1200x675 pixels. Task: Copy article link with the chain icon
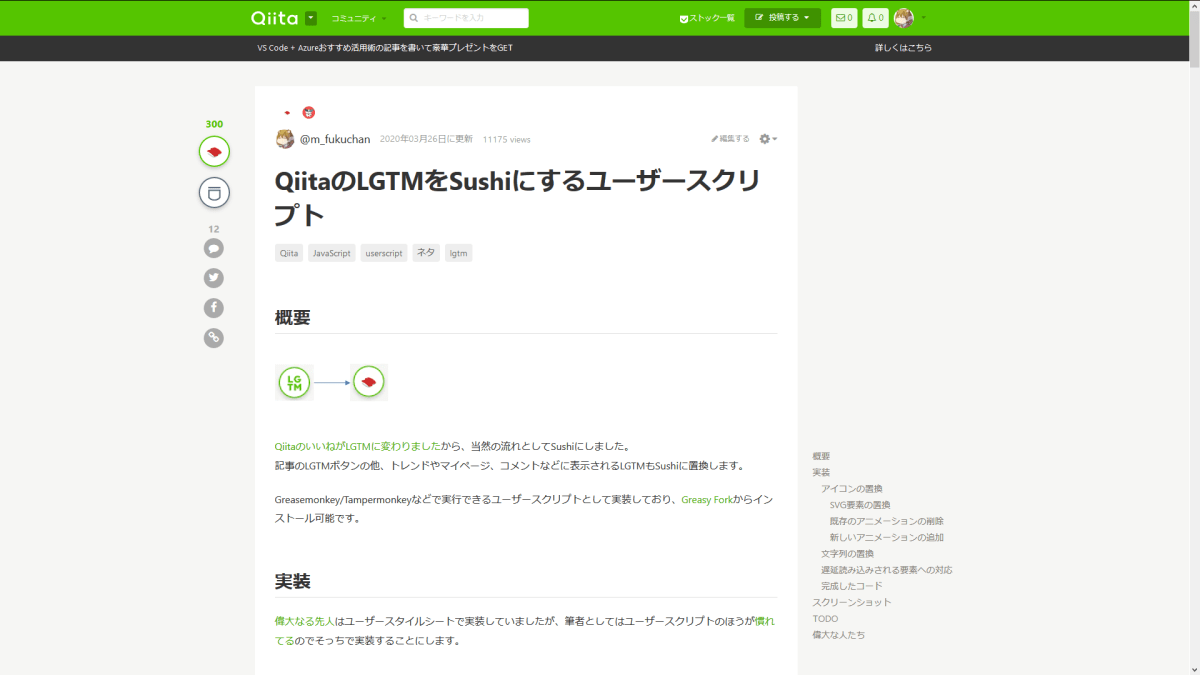pos(214,338)
